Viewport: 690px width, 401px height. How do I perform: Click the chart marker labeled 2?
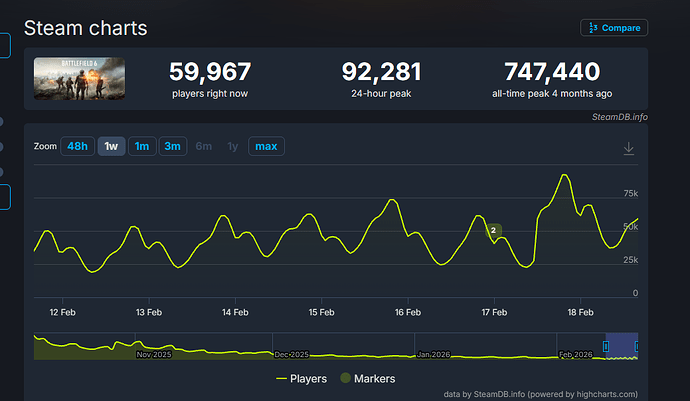click(x=493, y=230)
